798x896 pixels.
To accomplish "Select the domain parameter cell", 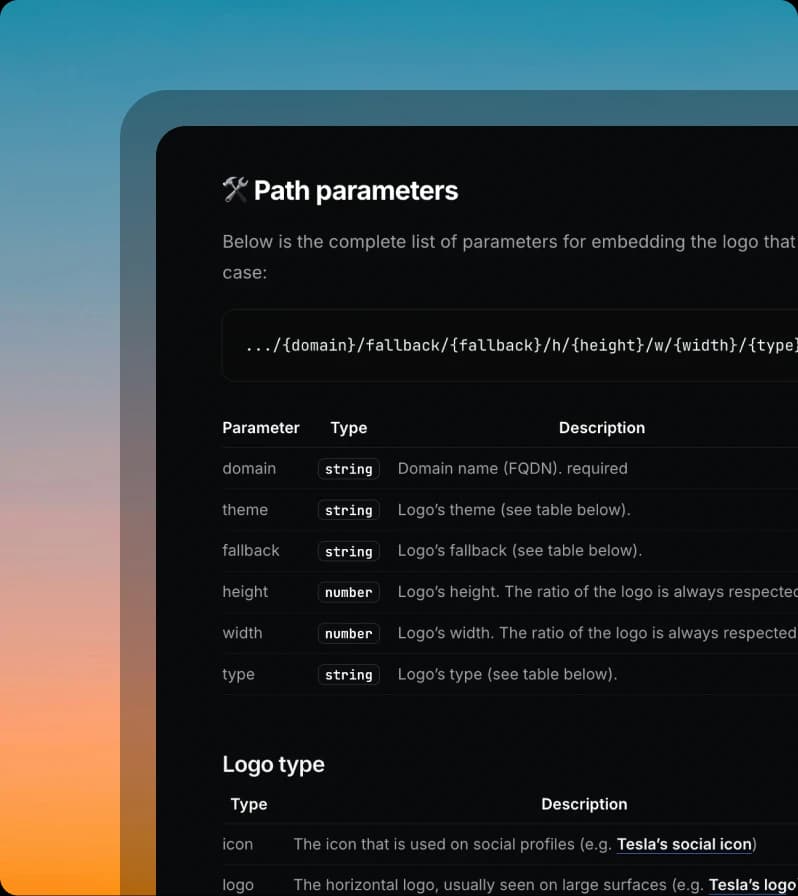I will 249,469.
